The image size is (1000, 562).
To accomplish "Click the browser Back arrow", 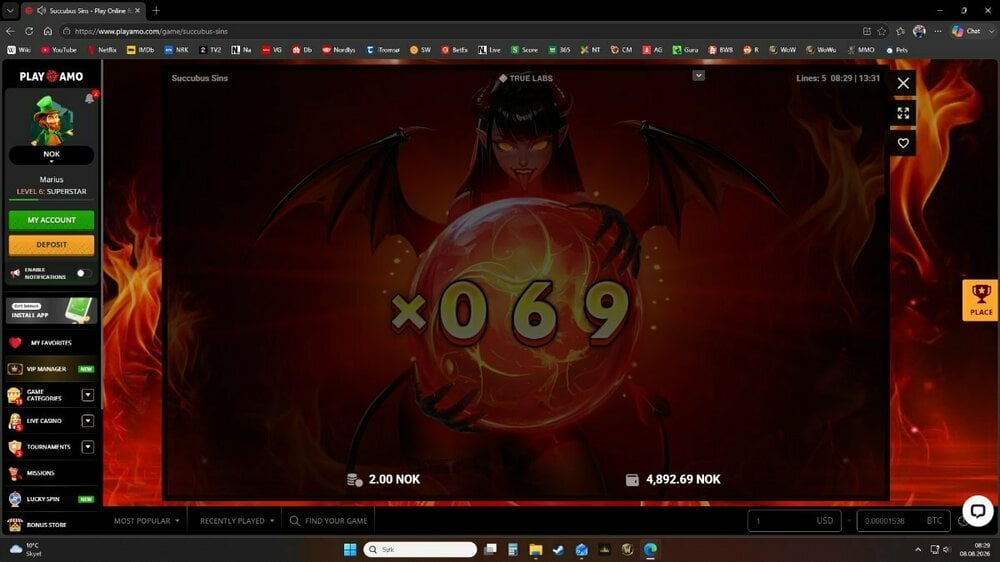I will (x=10, y=31).
